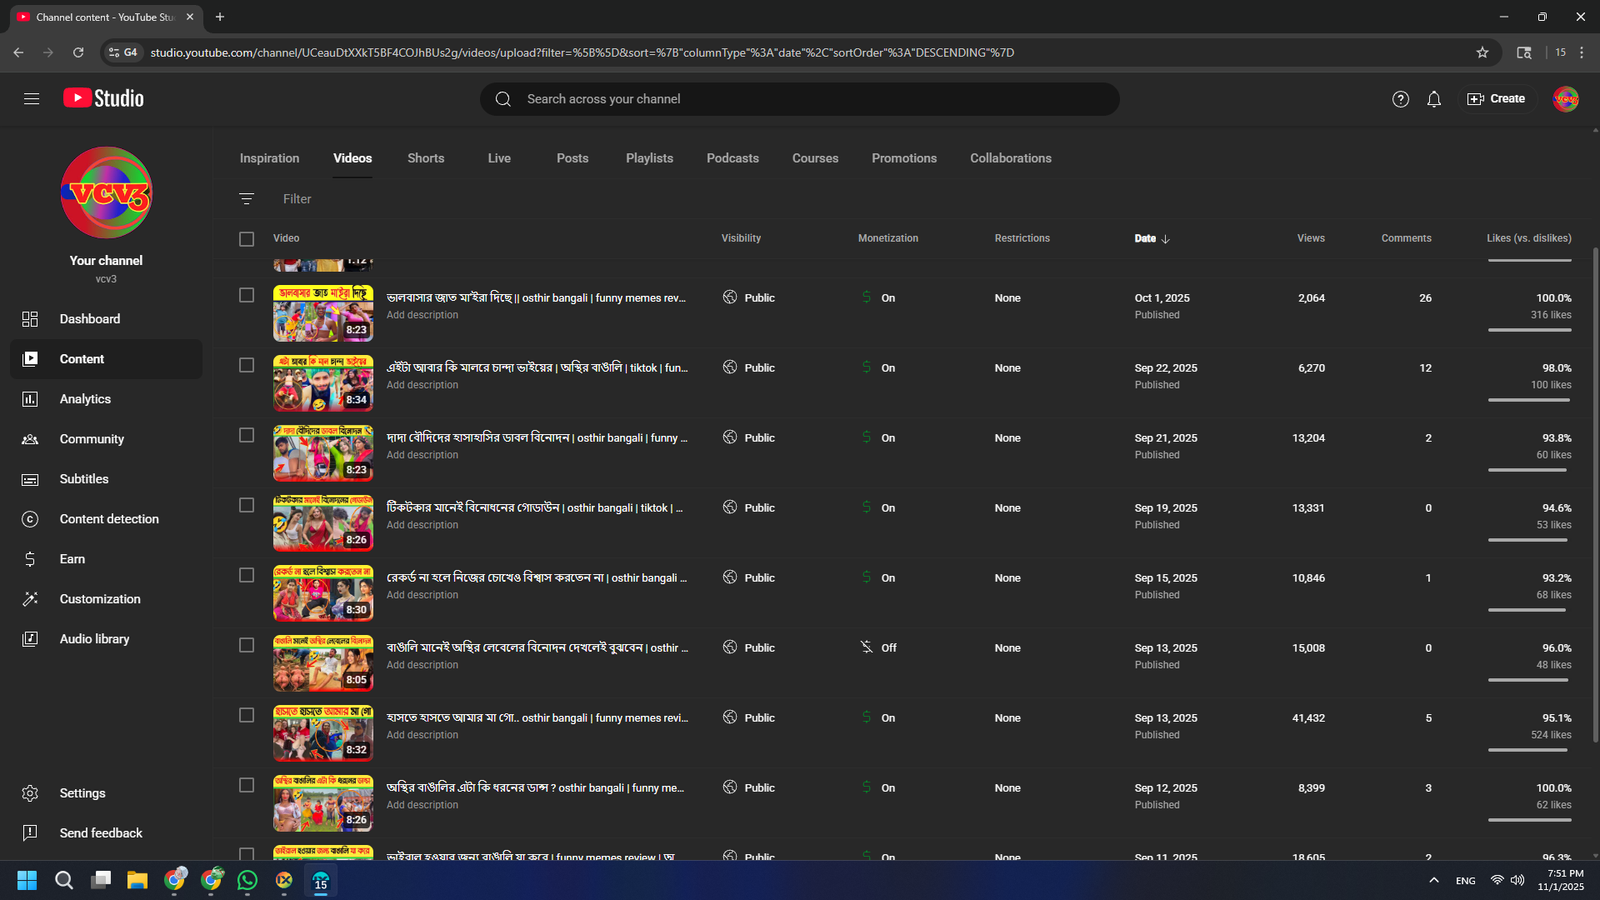
Task: Click the Analytics bar chart icon
Action: [x=30, y=399]
